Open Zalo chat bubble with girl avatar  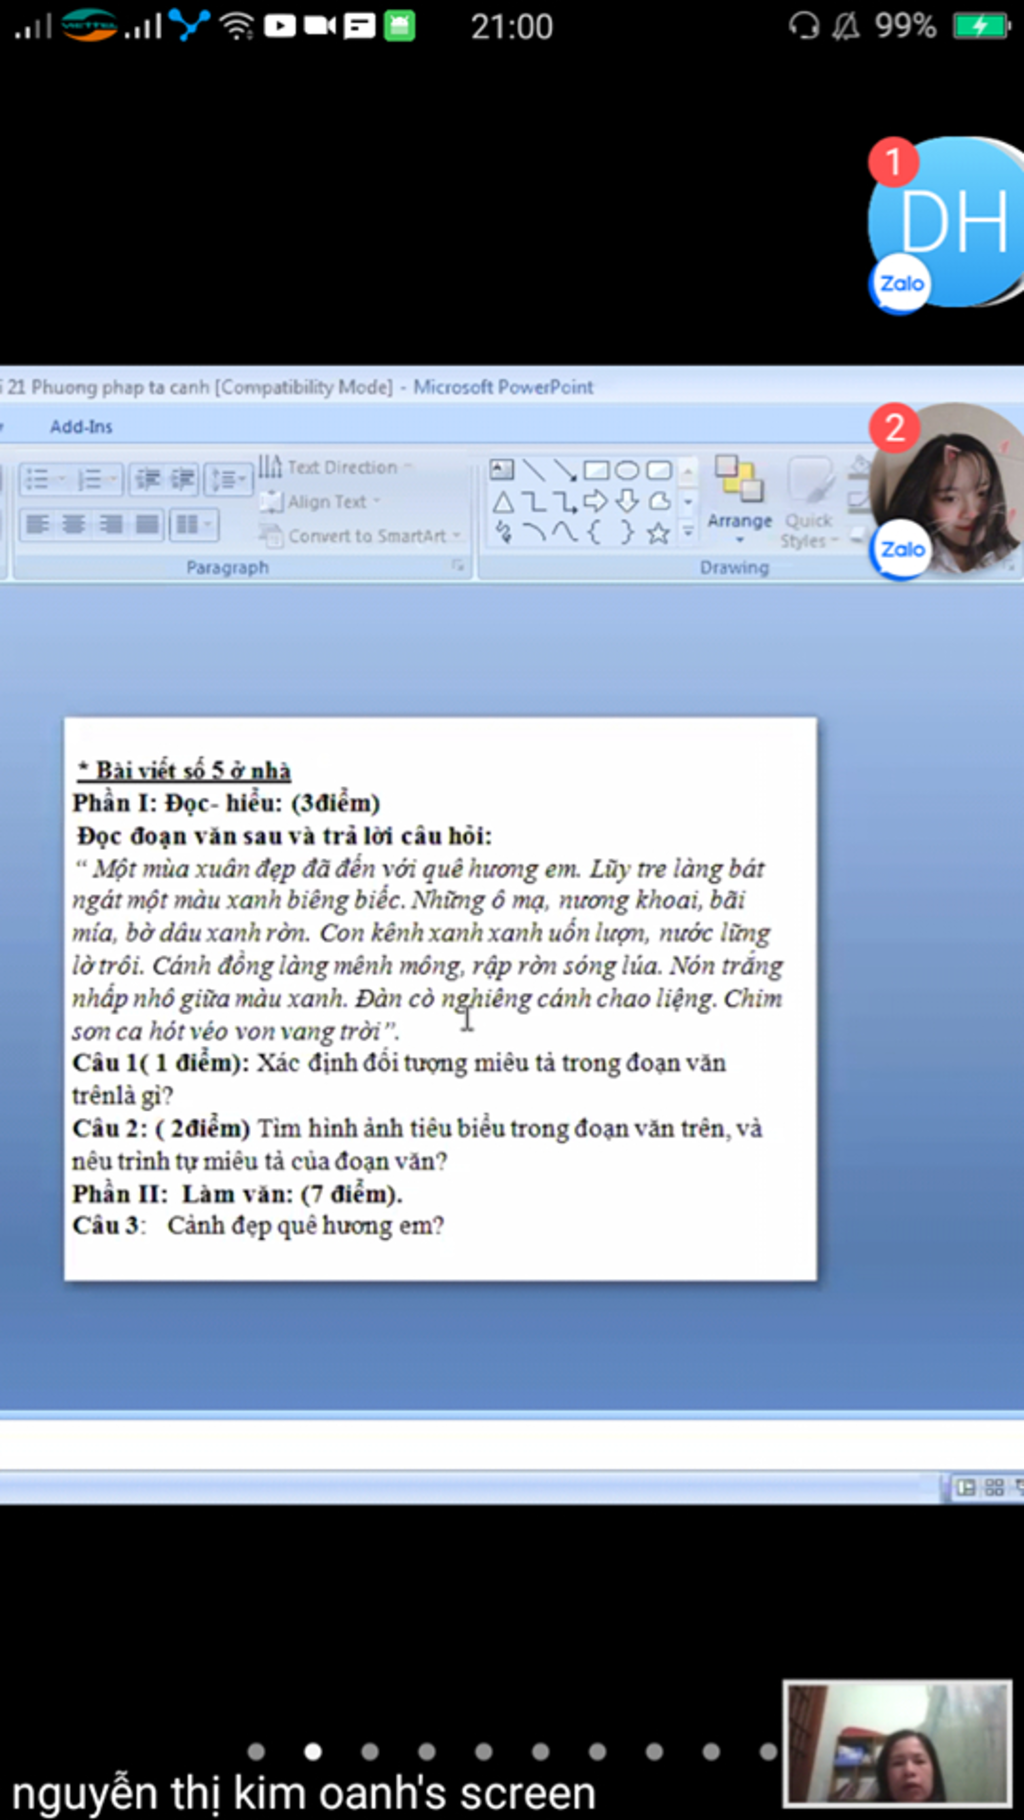(945, 490)
